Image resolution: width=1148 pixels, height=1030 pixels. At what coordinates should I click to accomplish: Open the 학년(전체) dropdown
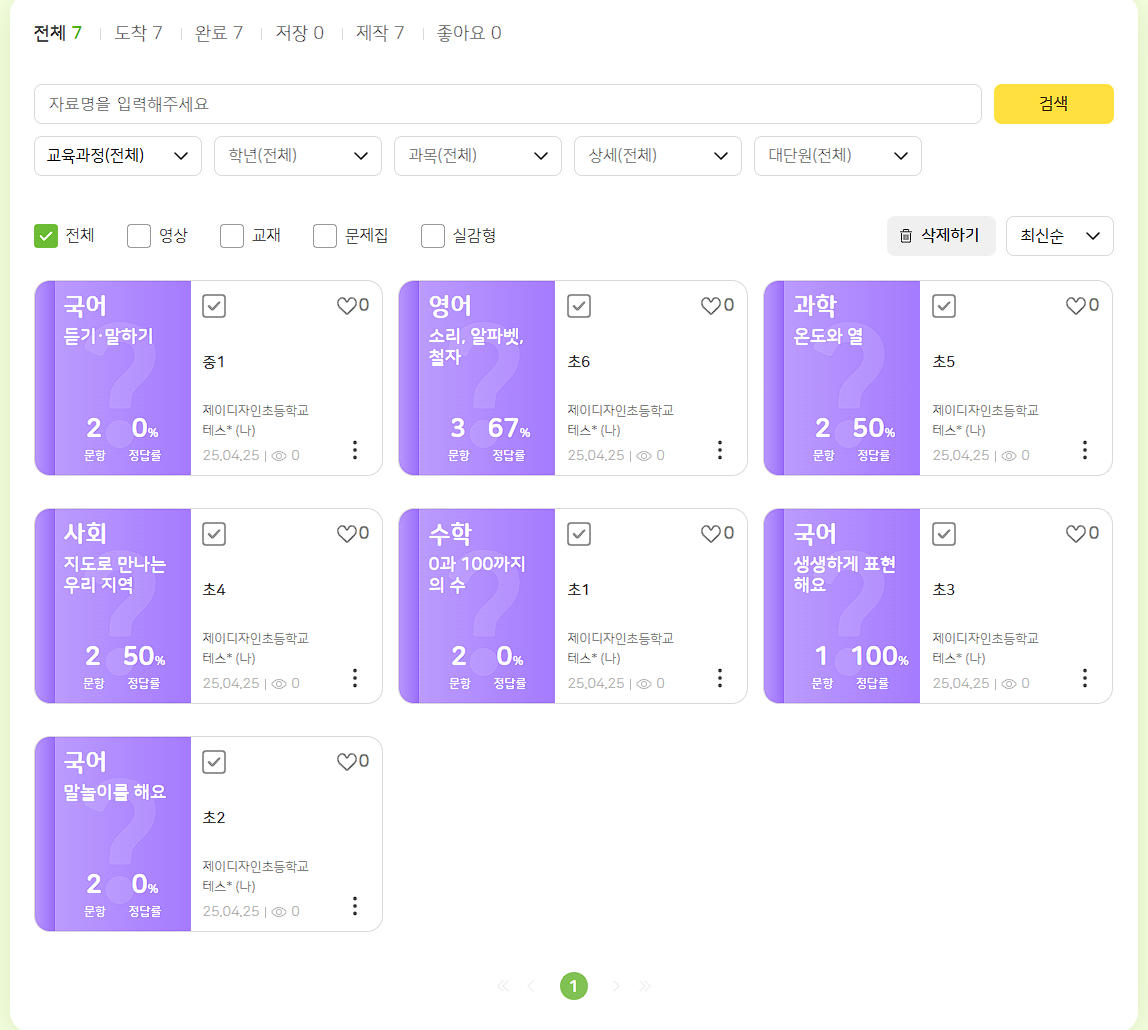pyautogui.click(x=298, y=156)
